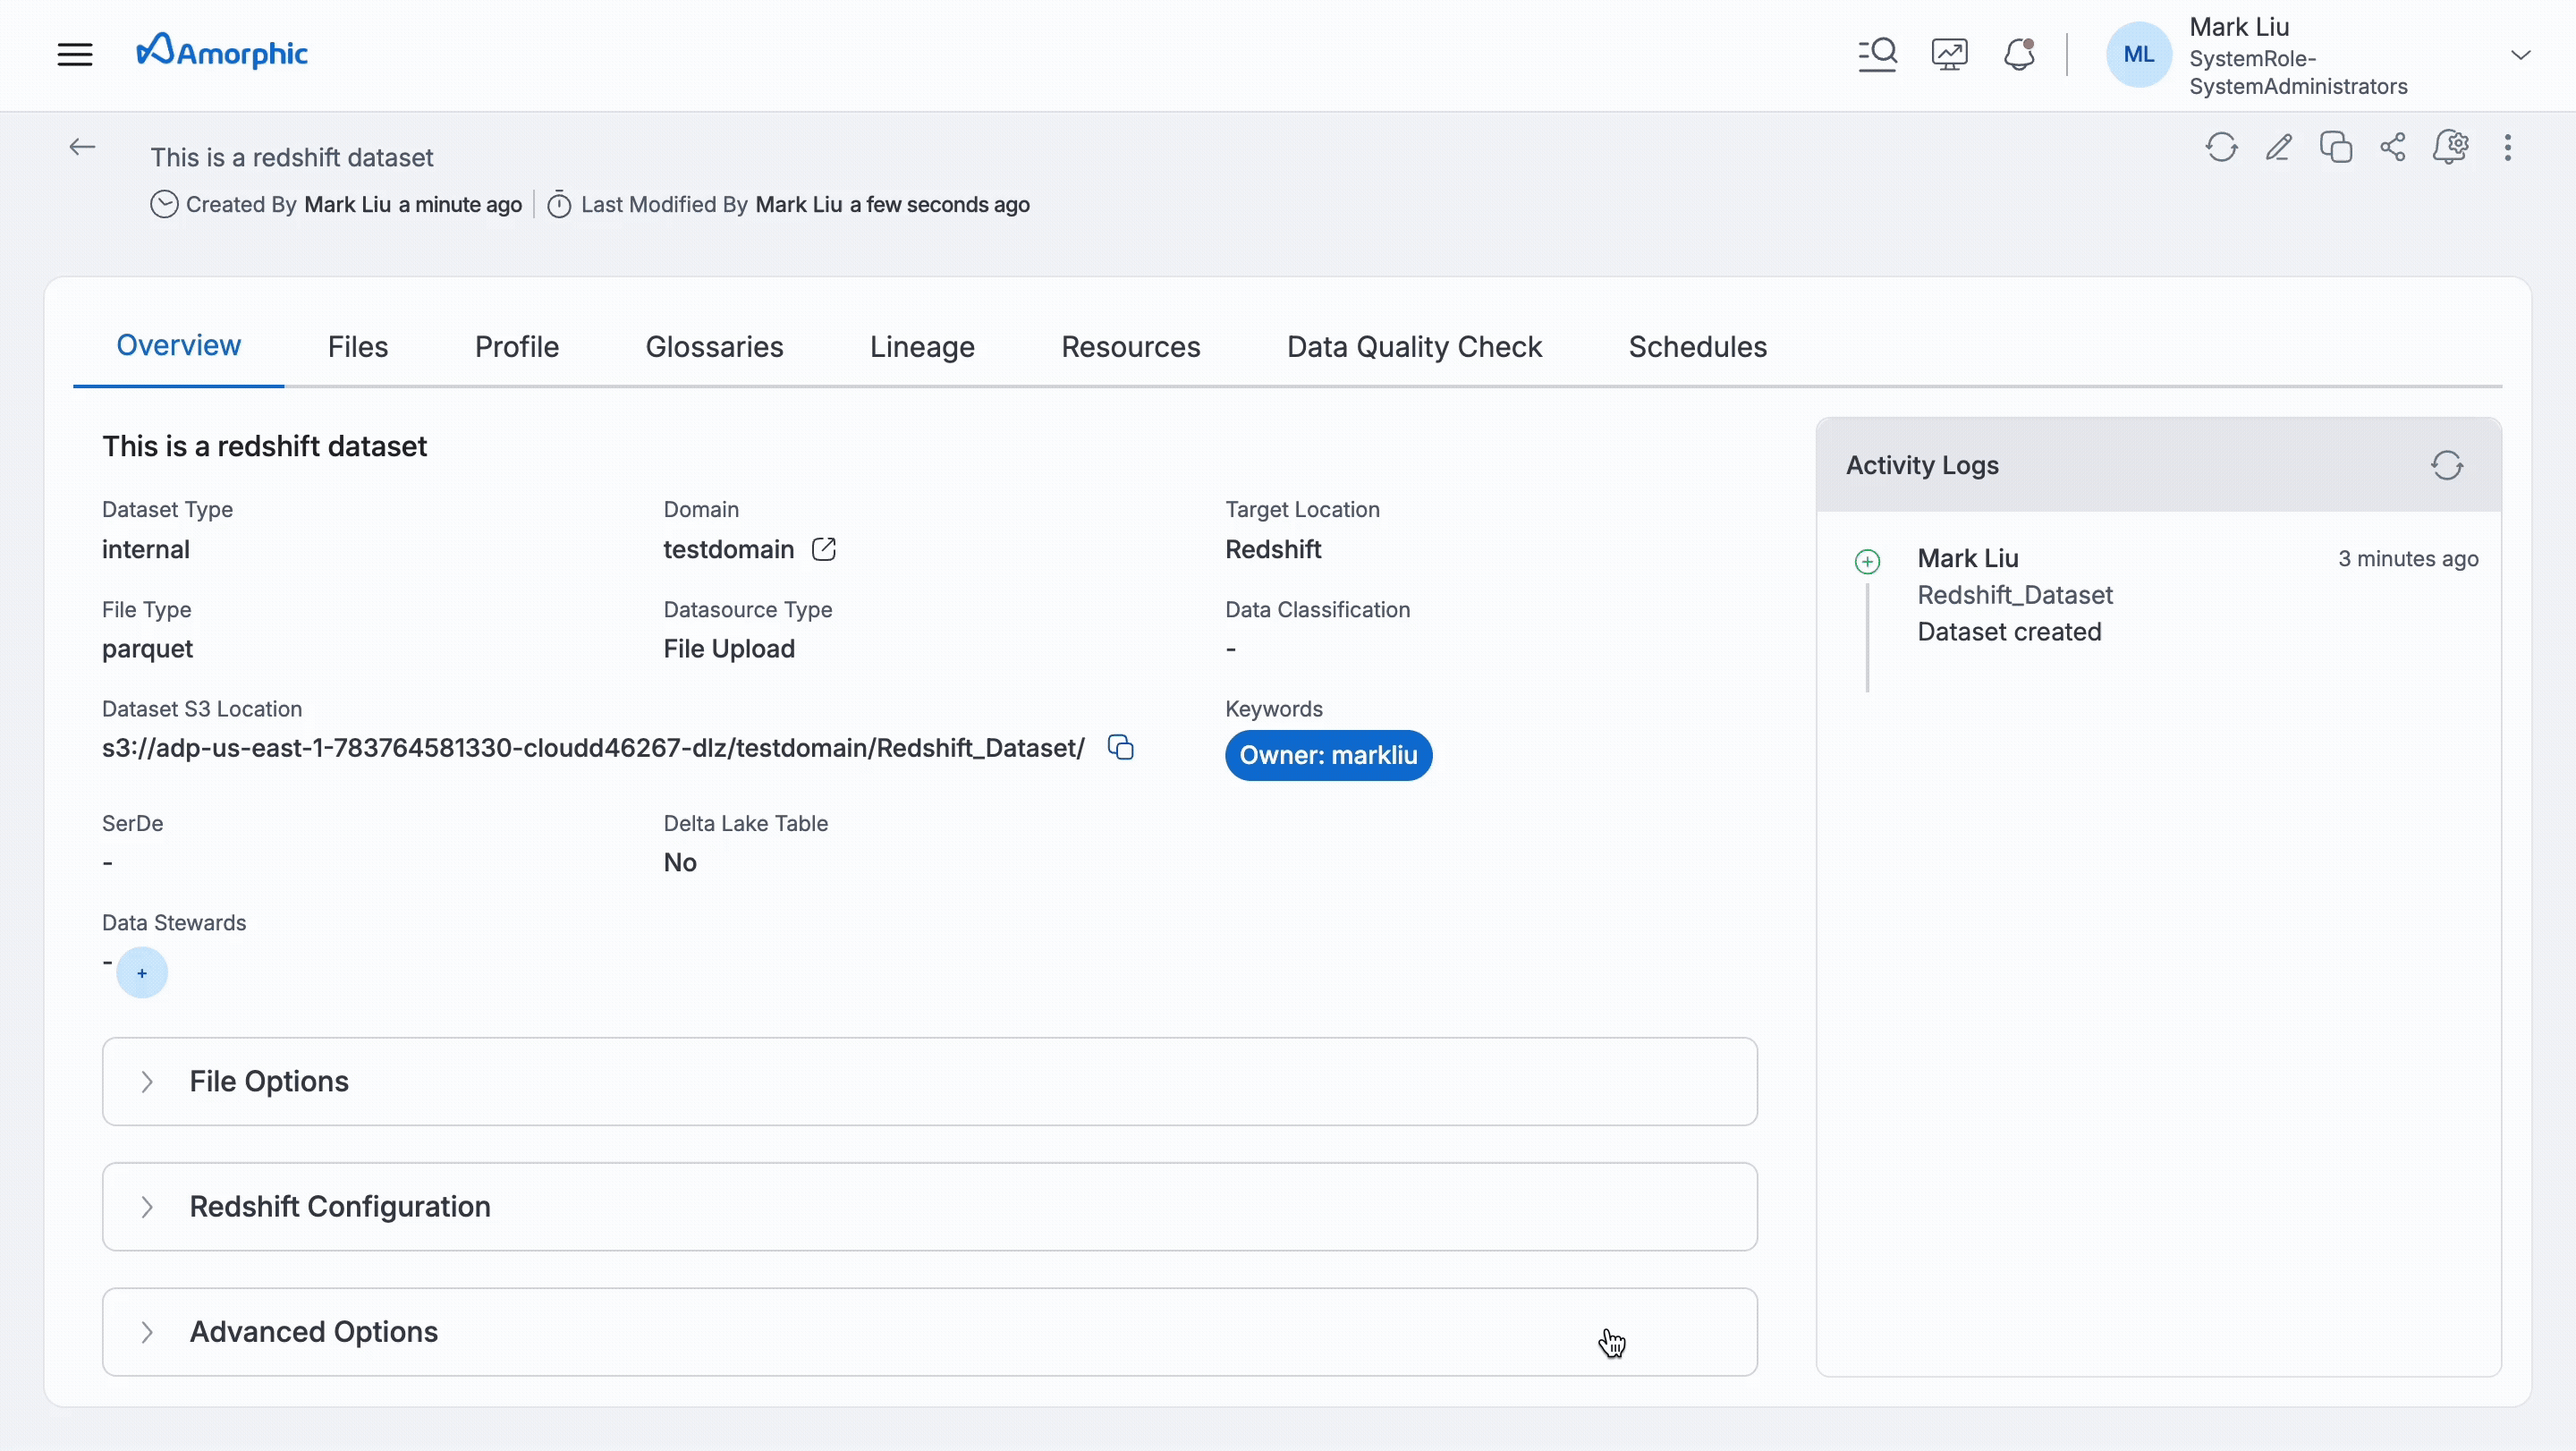The height and width of the screenshot is (1451, 2576).
Task: Open the hamburger navigation menu
Action: point(75,54)
